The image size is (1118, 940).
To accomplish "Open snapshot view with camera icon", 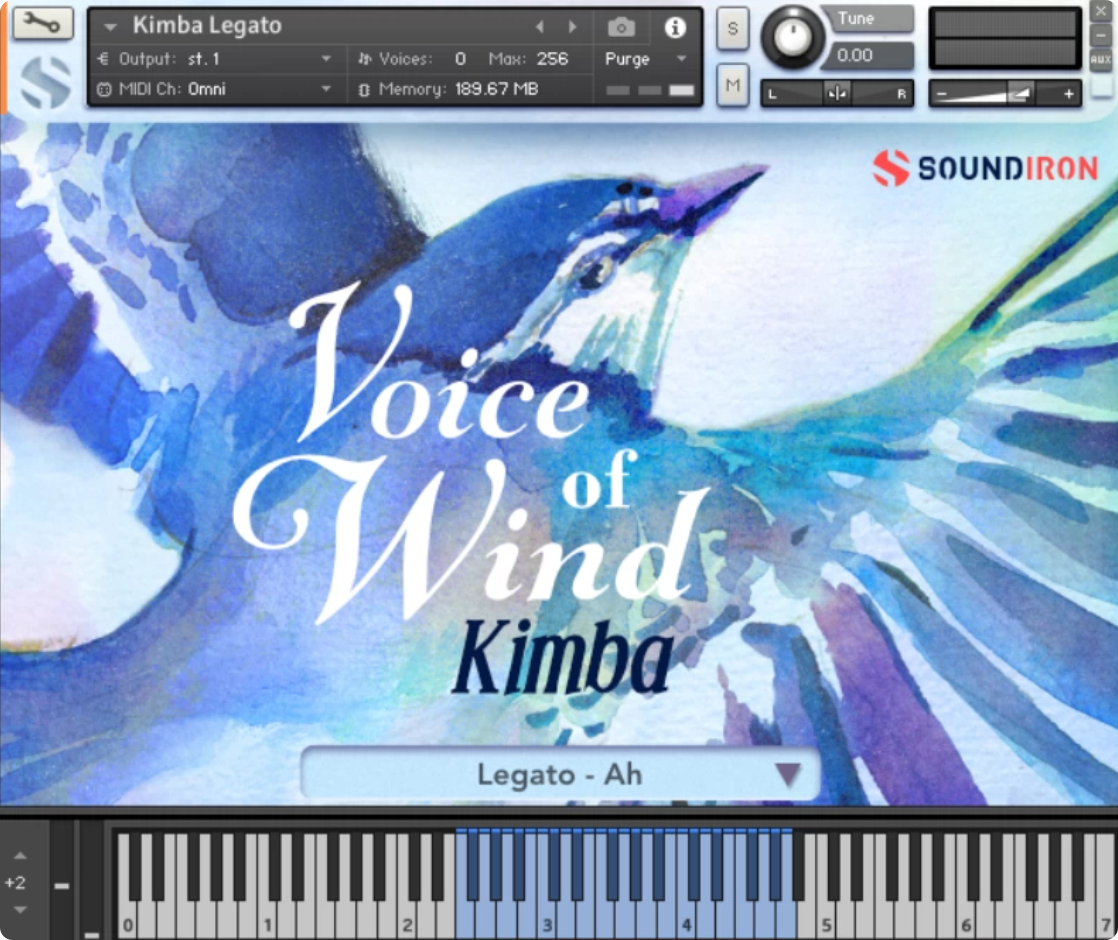I will [621, 27].
